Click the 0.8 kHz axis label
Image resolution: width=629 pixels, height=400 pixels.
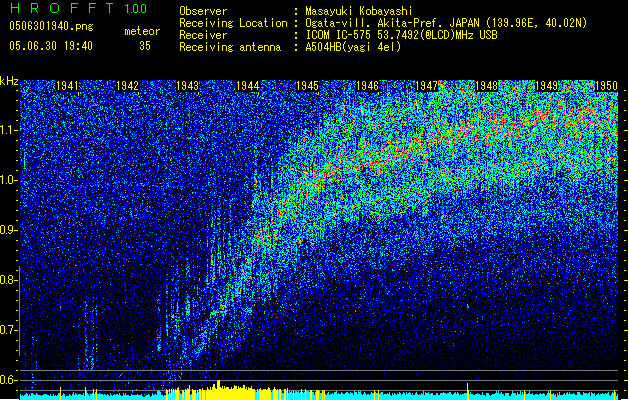pos(9,280)
